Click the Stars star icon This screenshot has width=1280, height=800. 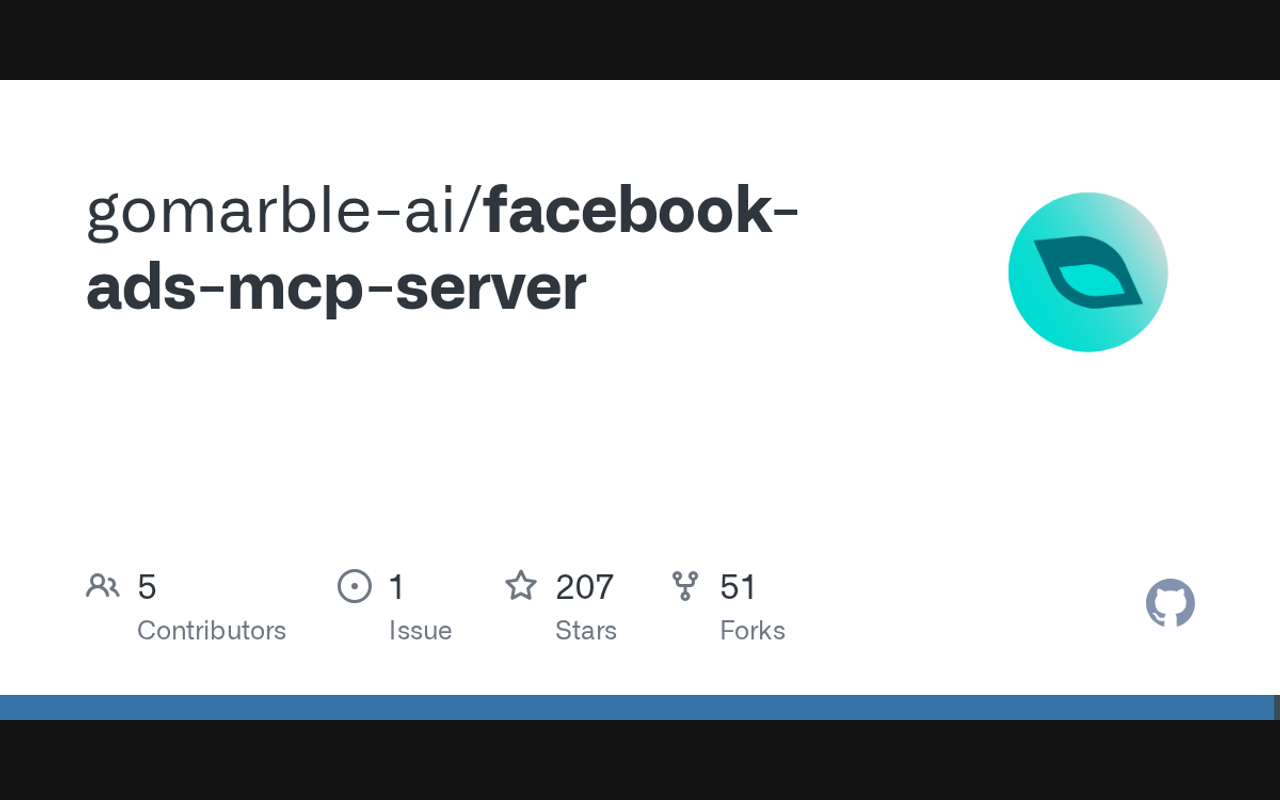[521, 586]
